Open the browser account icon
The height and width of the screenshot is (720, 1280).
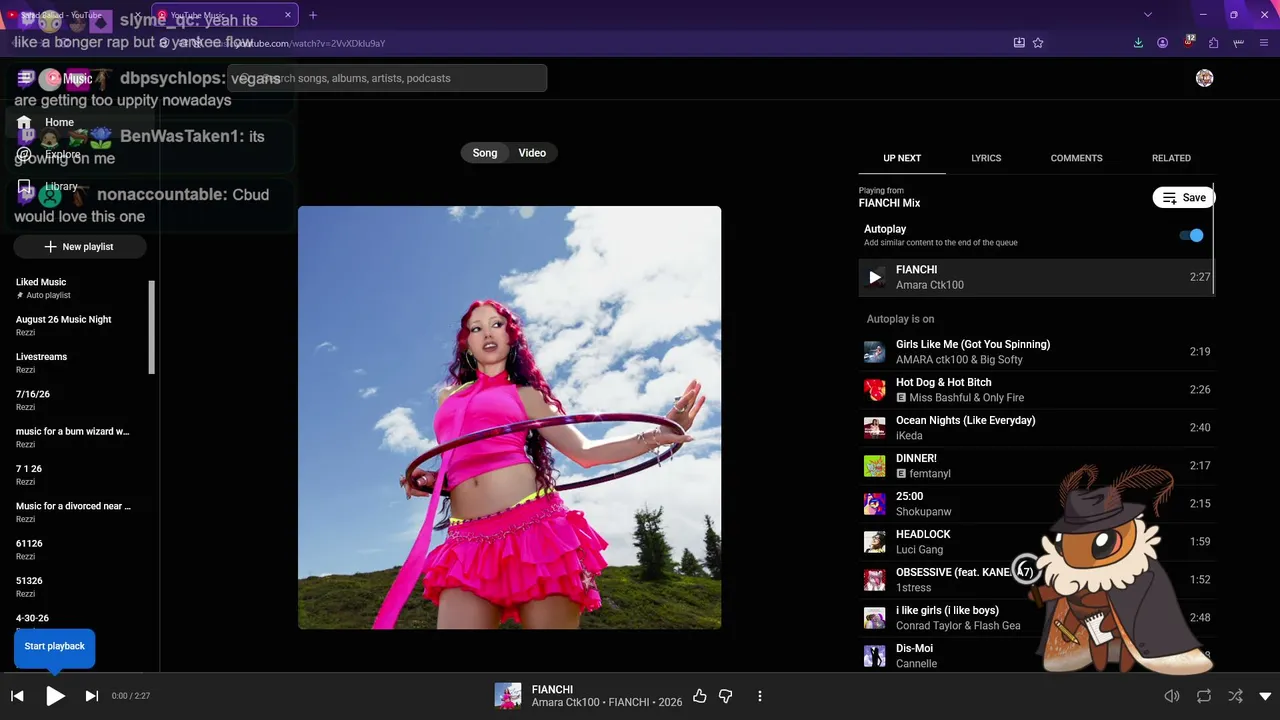[x=1163, y=43]
